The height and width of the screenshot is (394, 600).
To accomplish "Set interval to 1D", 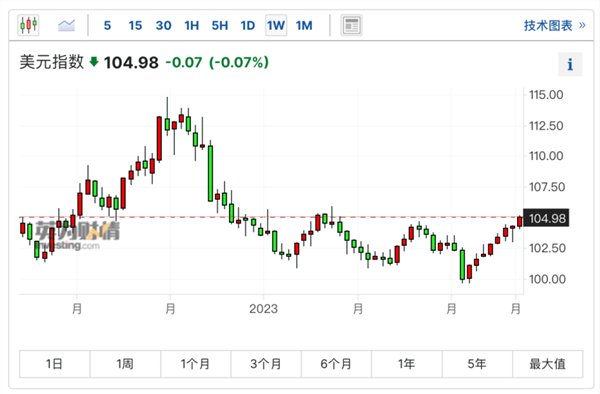I will (248, 25).
